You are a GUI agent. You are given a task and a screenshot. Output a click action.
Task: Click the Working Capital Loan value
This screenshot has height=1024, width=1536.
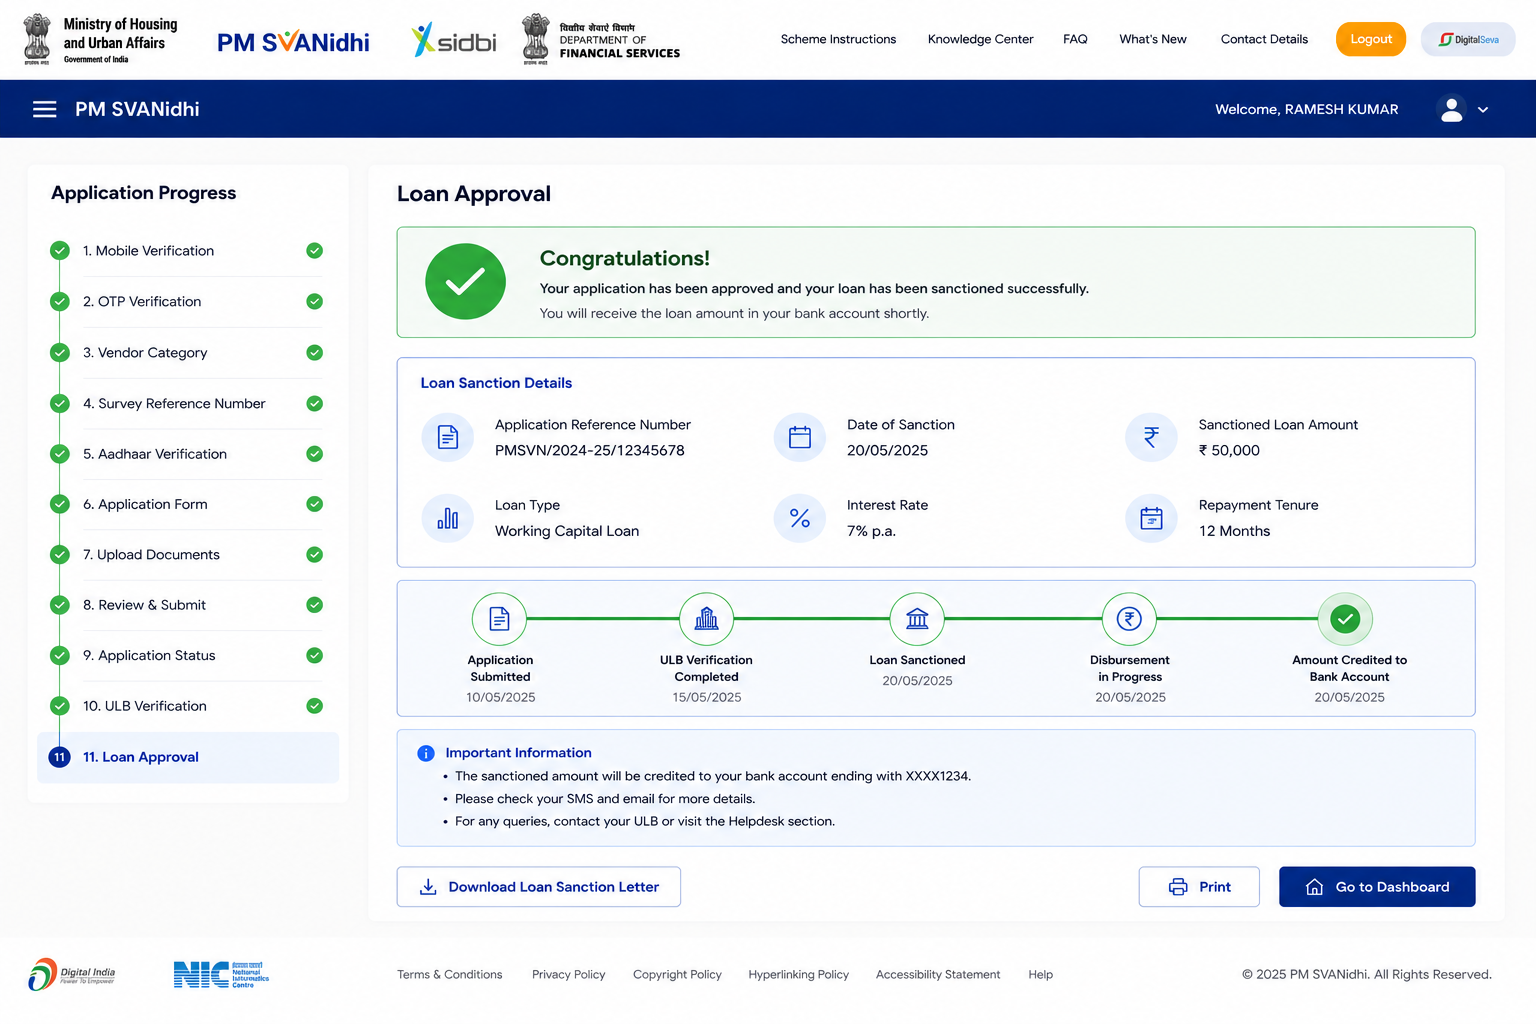tap(567, 531)
